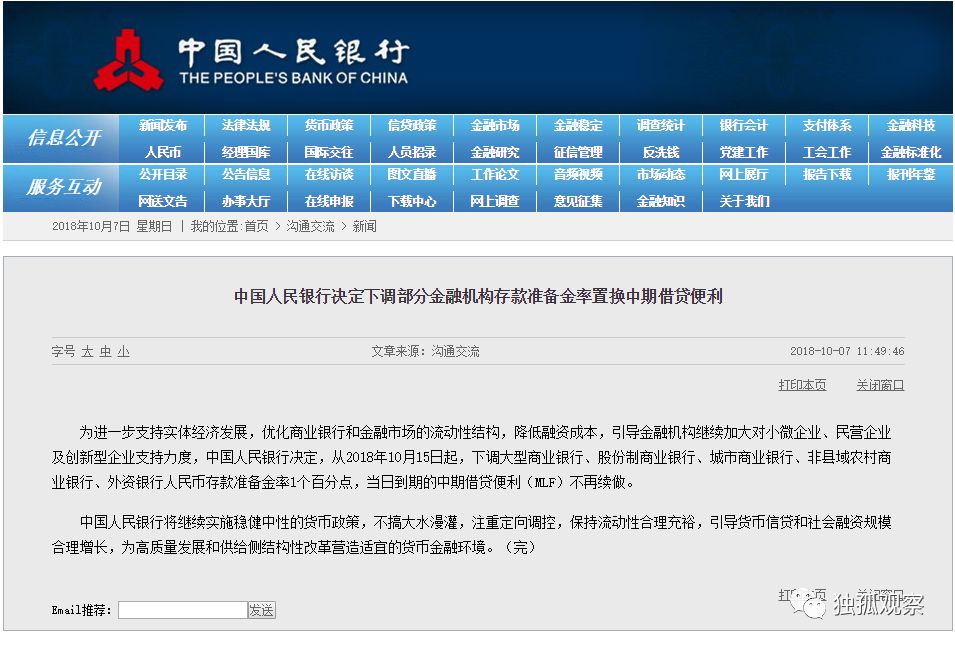Image resolution: width=955 pixels, height=646 pixels.
Task: Open 网送文告 navigation item
Action: 163,201
